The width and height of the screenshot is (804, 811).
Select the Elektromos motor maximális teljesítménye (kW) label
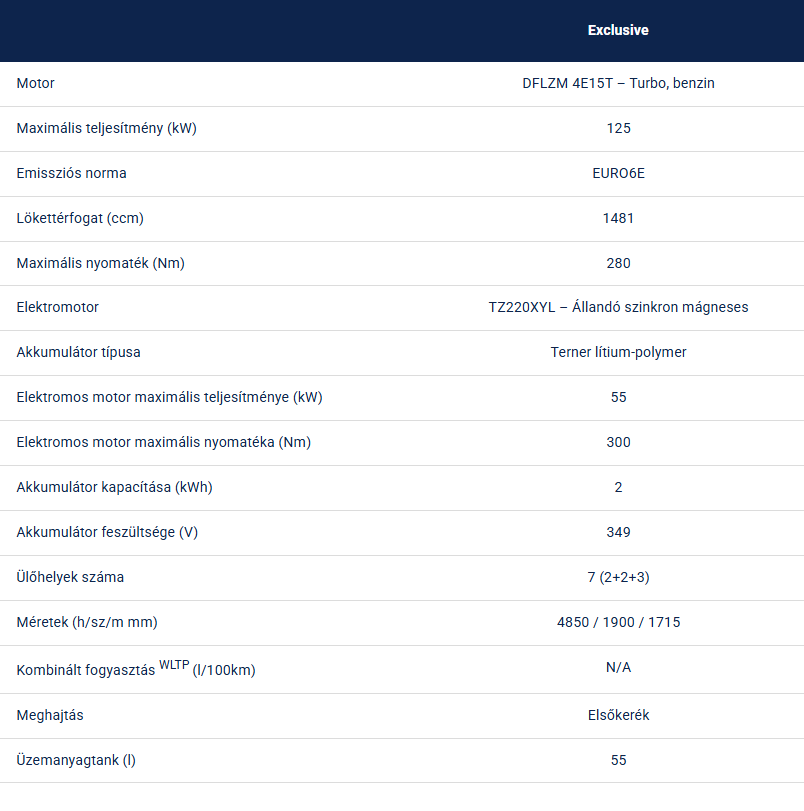coord(170,397)
